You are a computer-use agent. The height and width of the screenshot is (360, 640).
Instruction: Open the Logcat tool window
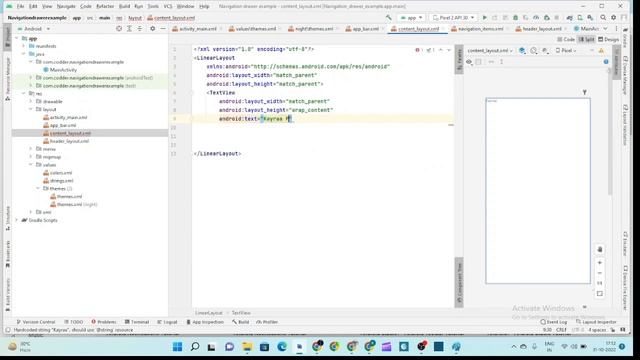167,322
